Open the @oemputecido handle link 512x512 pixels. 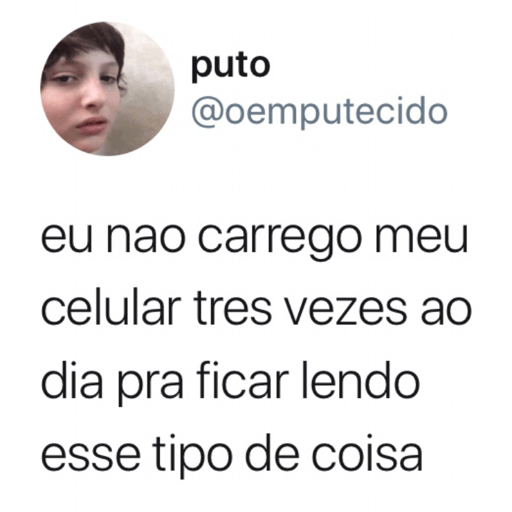tap(319, 112)
